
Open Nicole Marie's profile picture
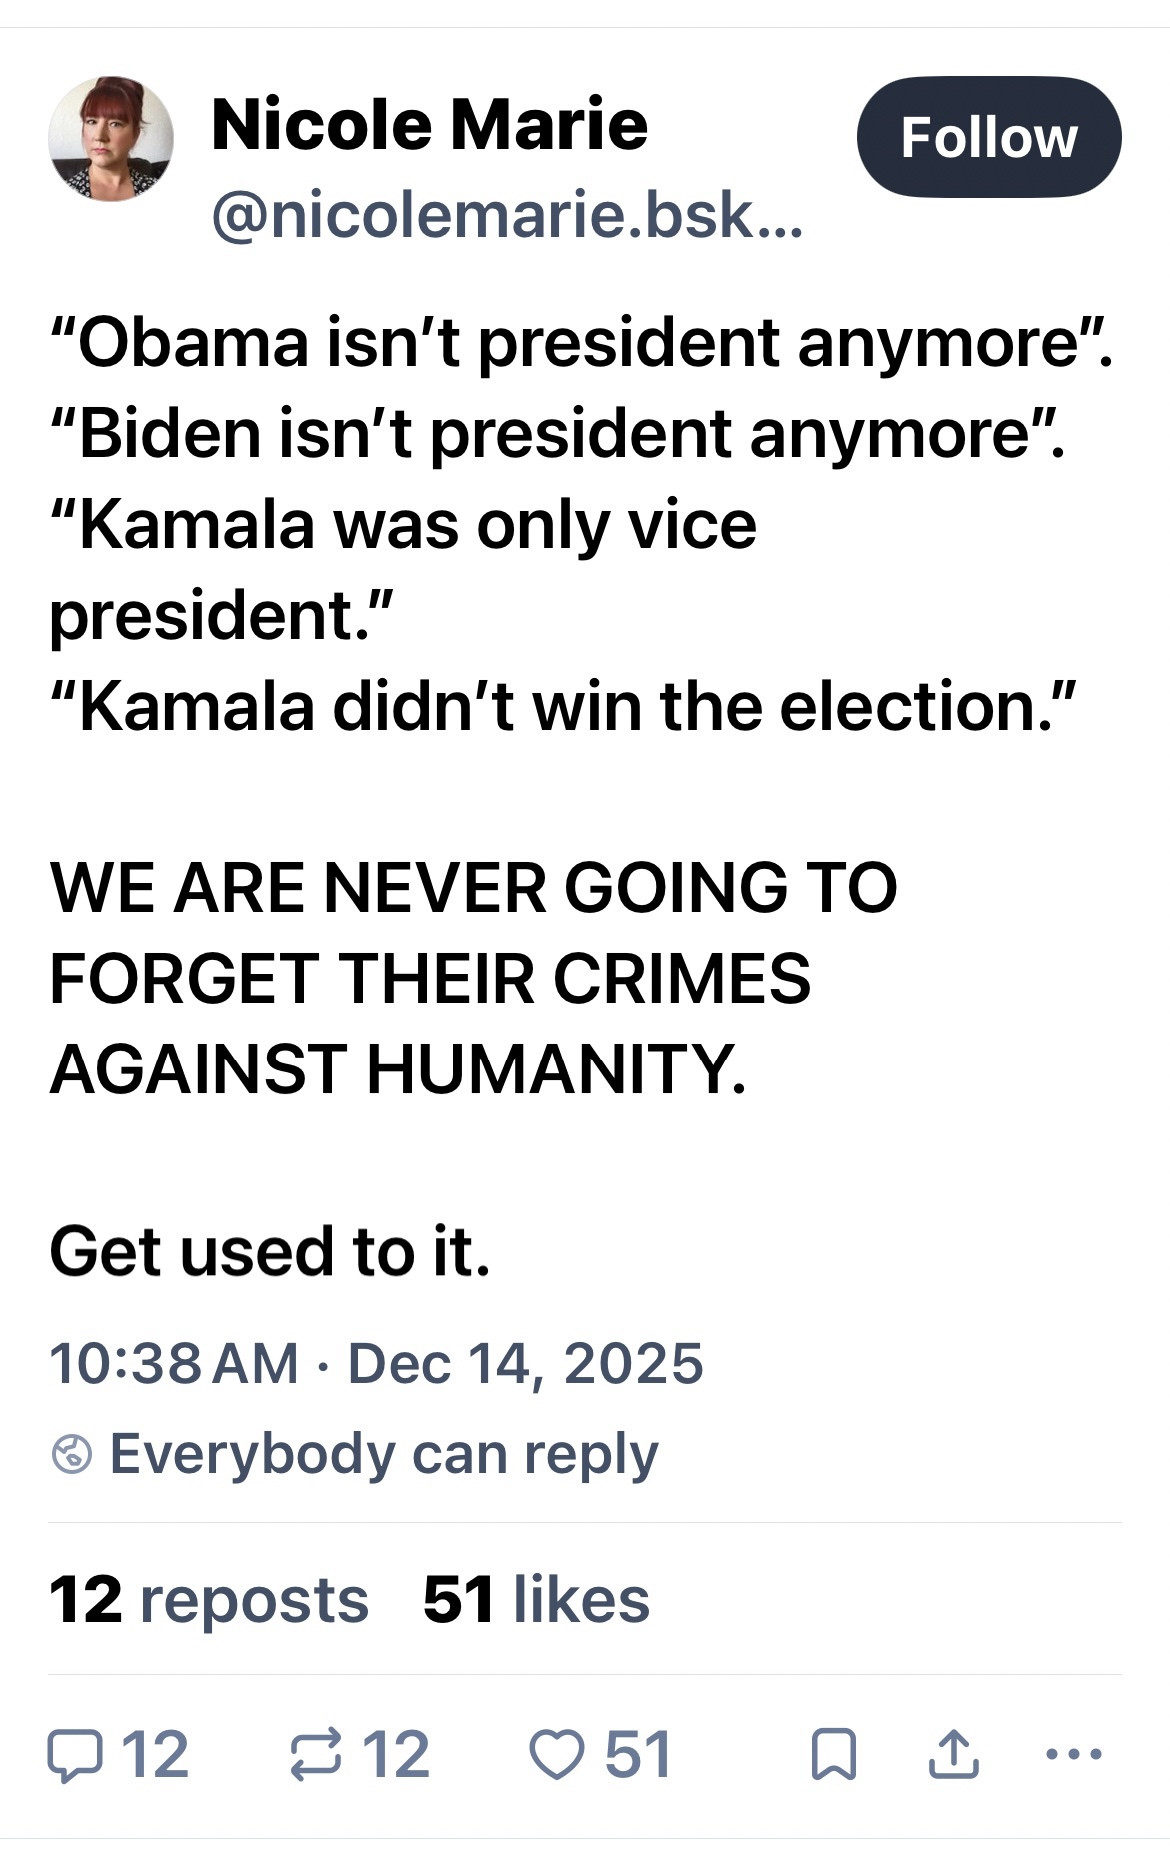pos(110,139)
